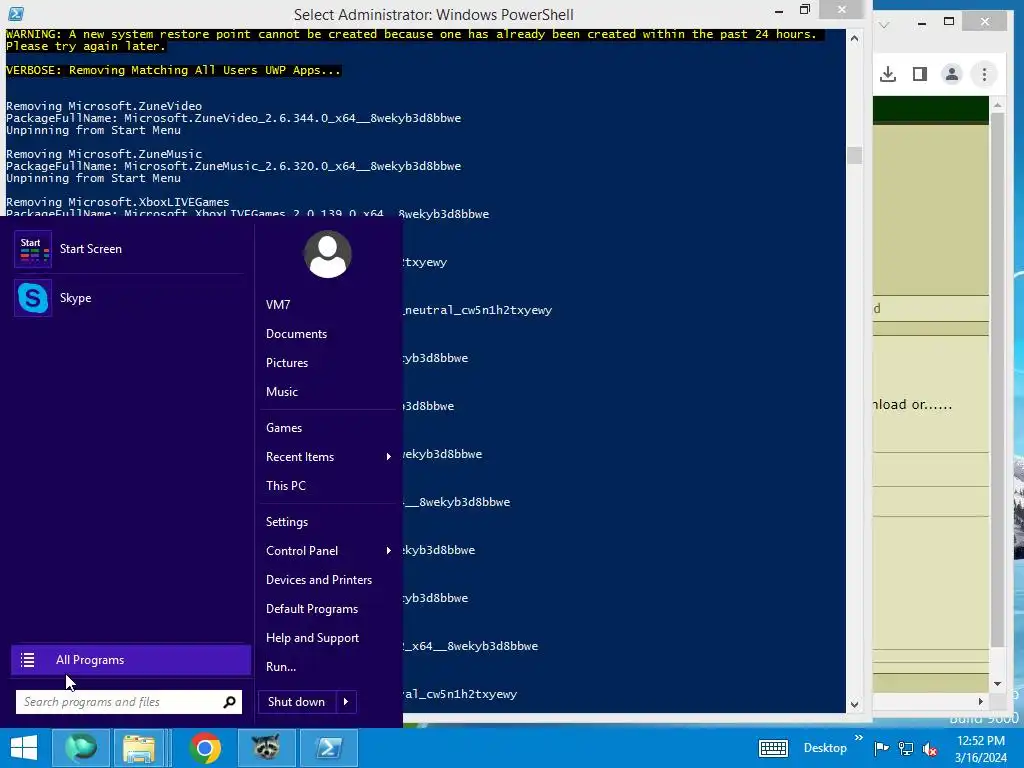Screen dimensions: 1024x768
Task: Launch Skype from the start menu
Action: click(x=33, y=298)
